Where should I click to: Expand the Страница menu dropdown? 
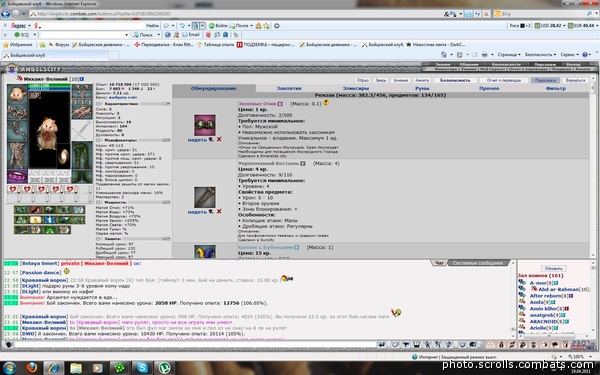pos(508,55)
